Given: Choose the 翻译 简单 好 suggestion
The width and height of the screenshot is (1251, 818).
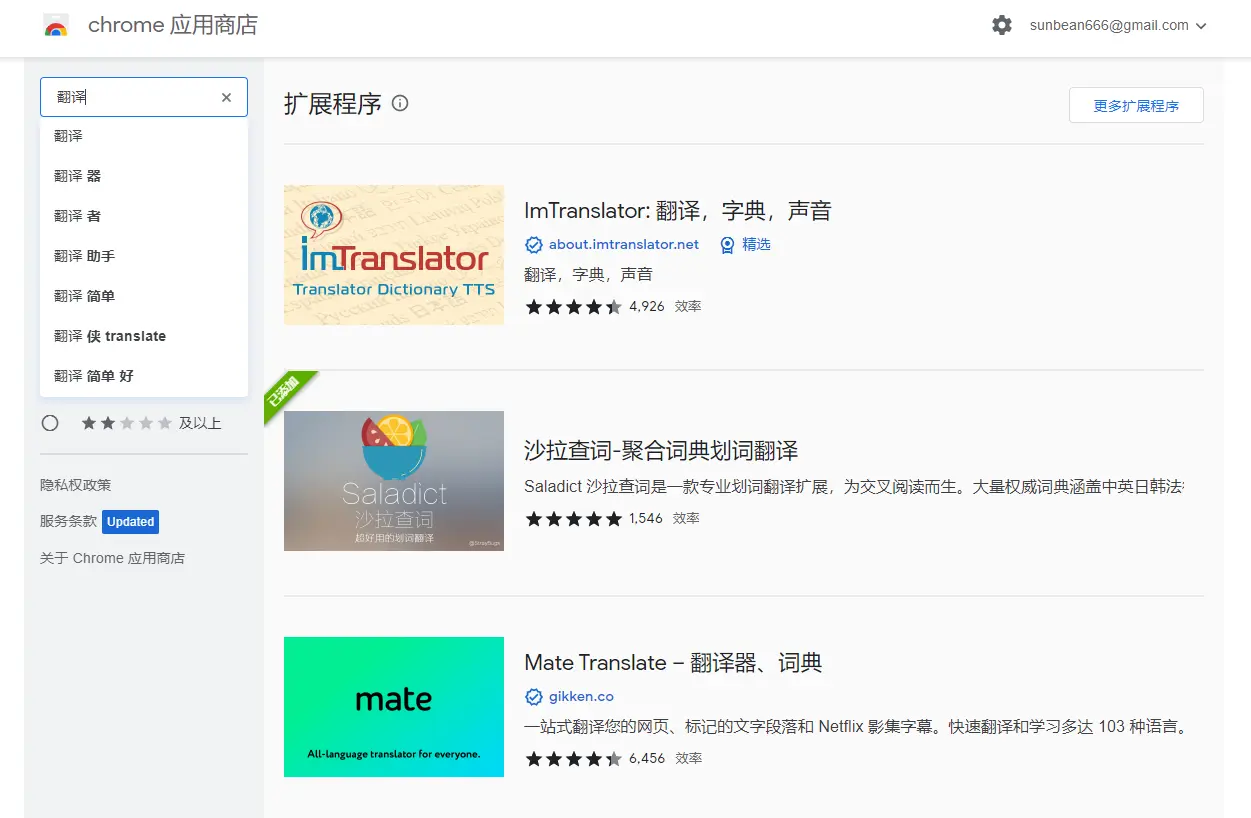Looking at the screenshot, I should tap(144, 376).
